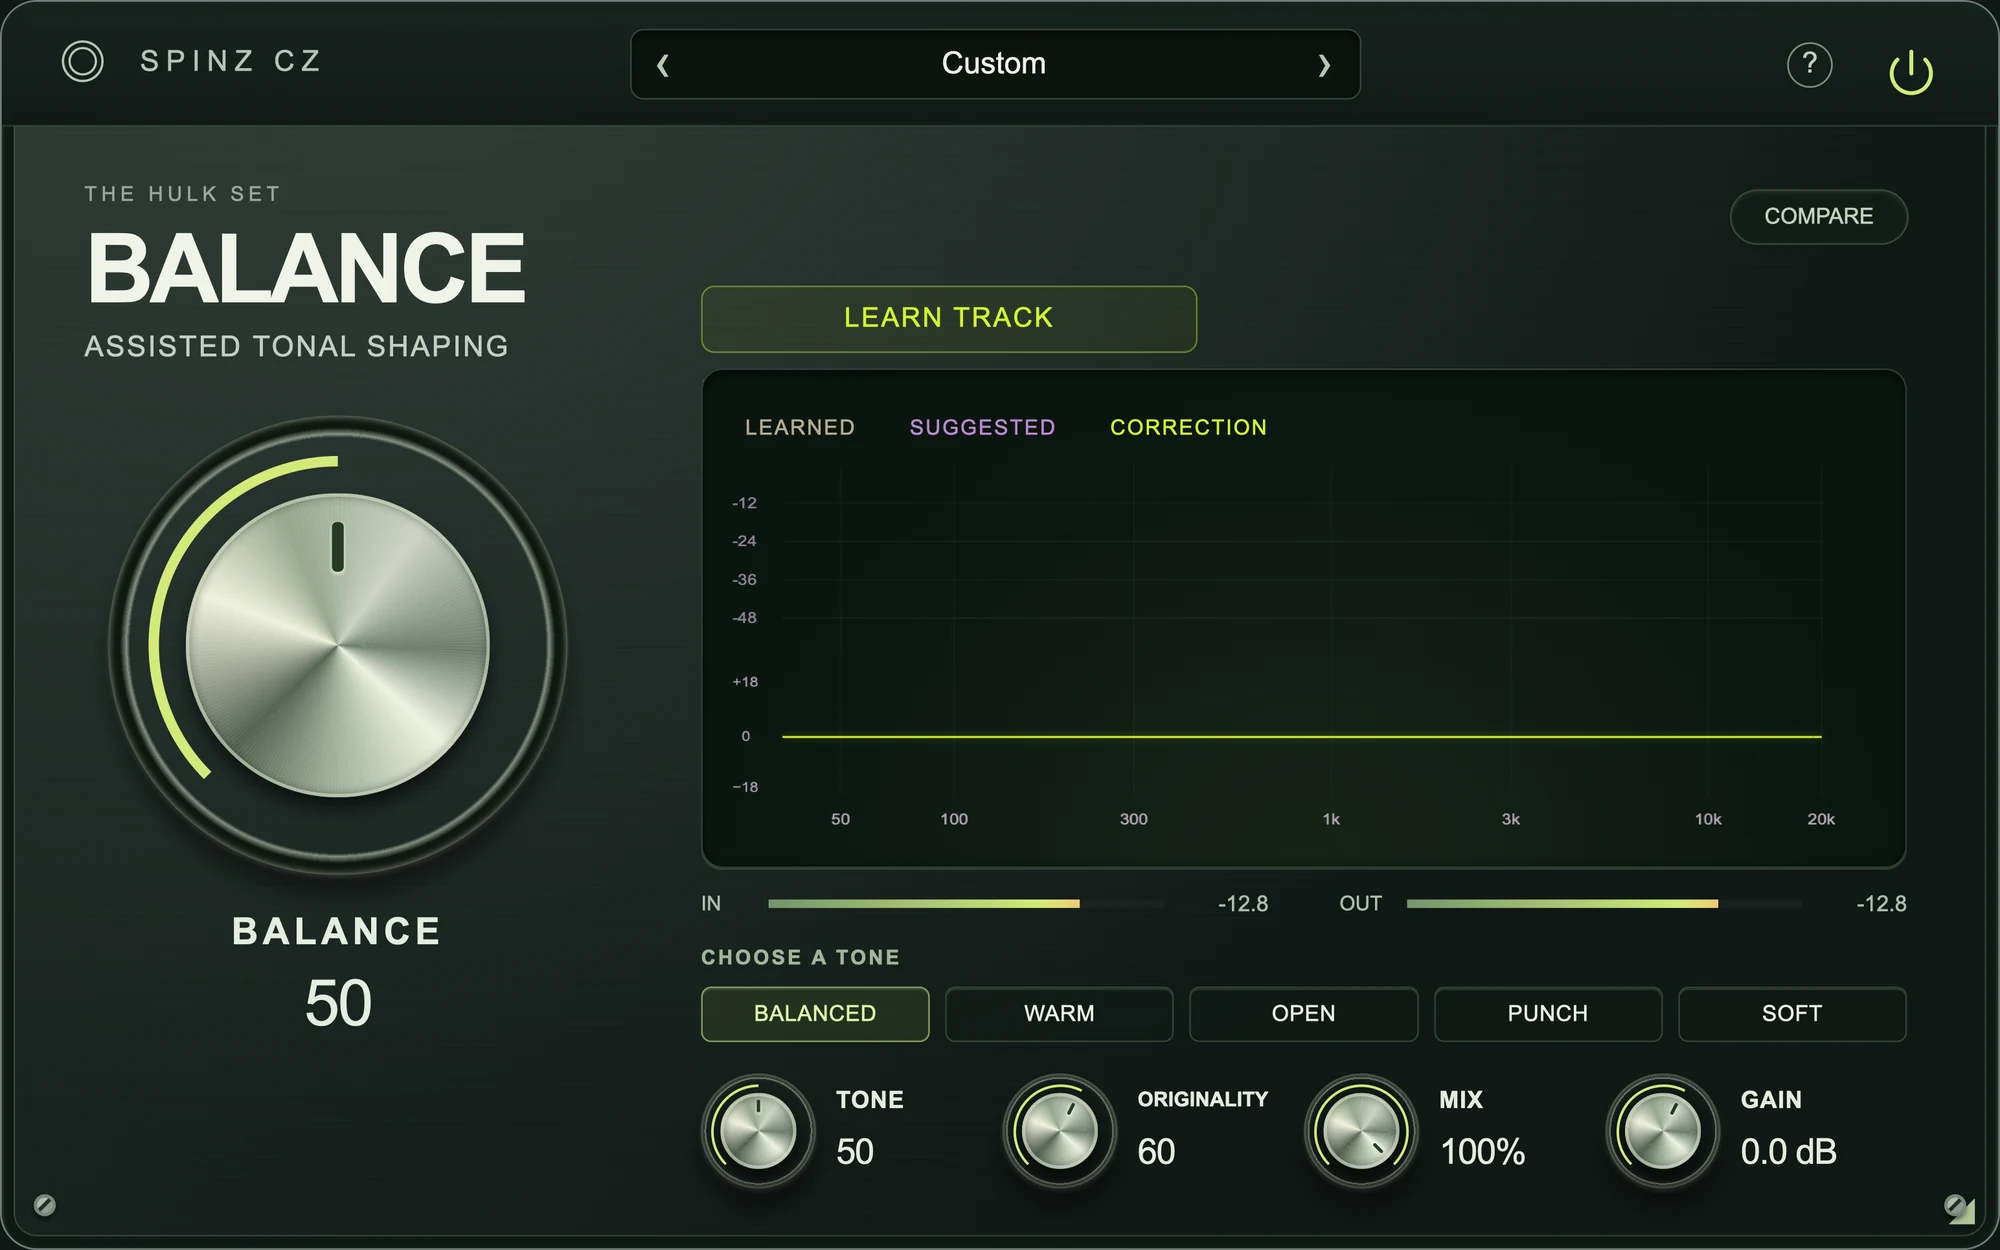
Task: Click the ORIGINALITY knob
Action: [x=1059, y=1131]
